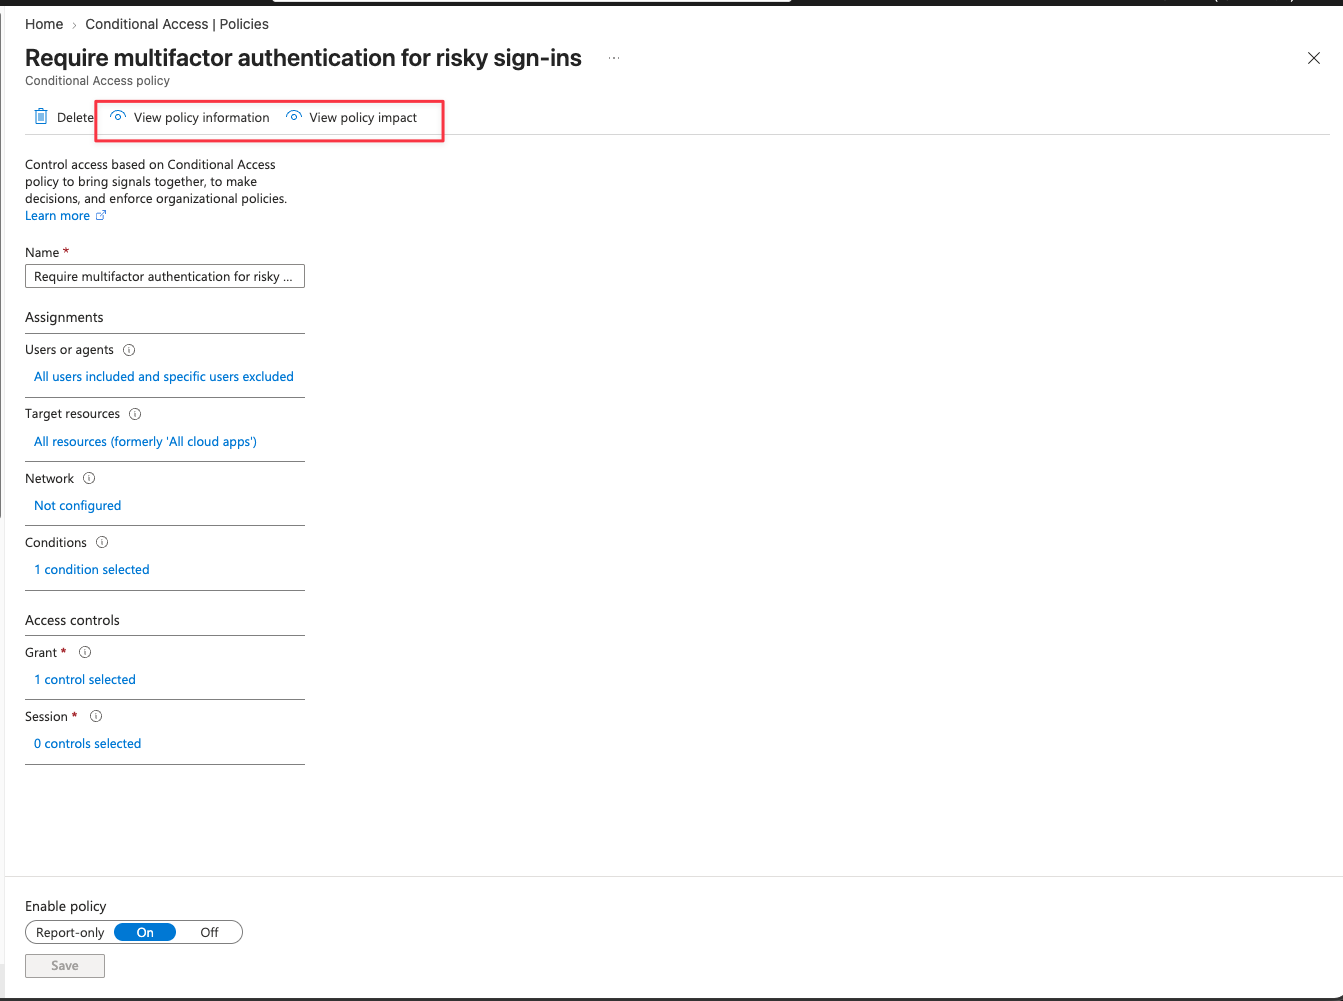Click the View policy information button
The image size is (1343, 1001).
[x=190, y=117]
